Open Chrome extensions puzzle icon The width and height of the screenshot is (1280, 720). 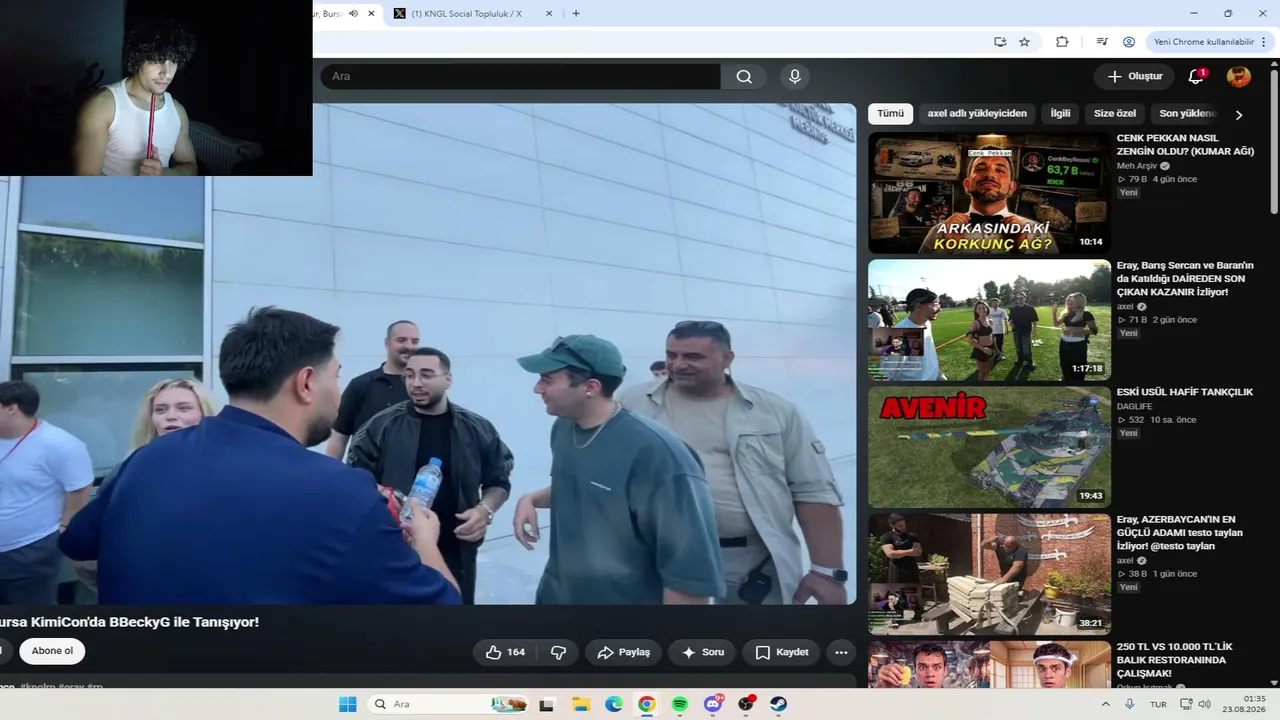pos(1062,42)
